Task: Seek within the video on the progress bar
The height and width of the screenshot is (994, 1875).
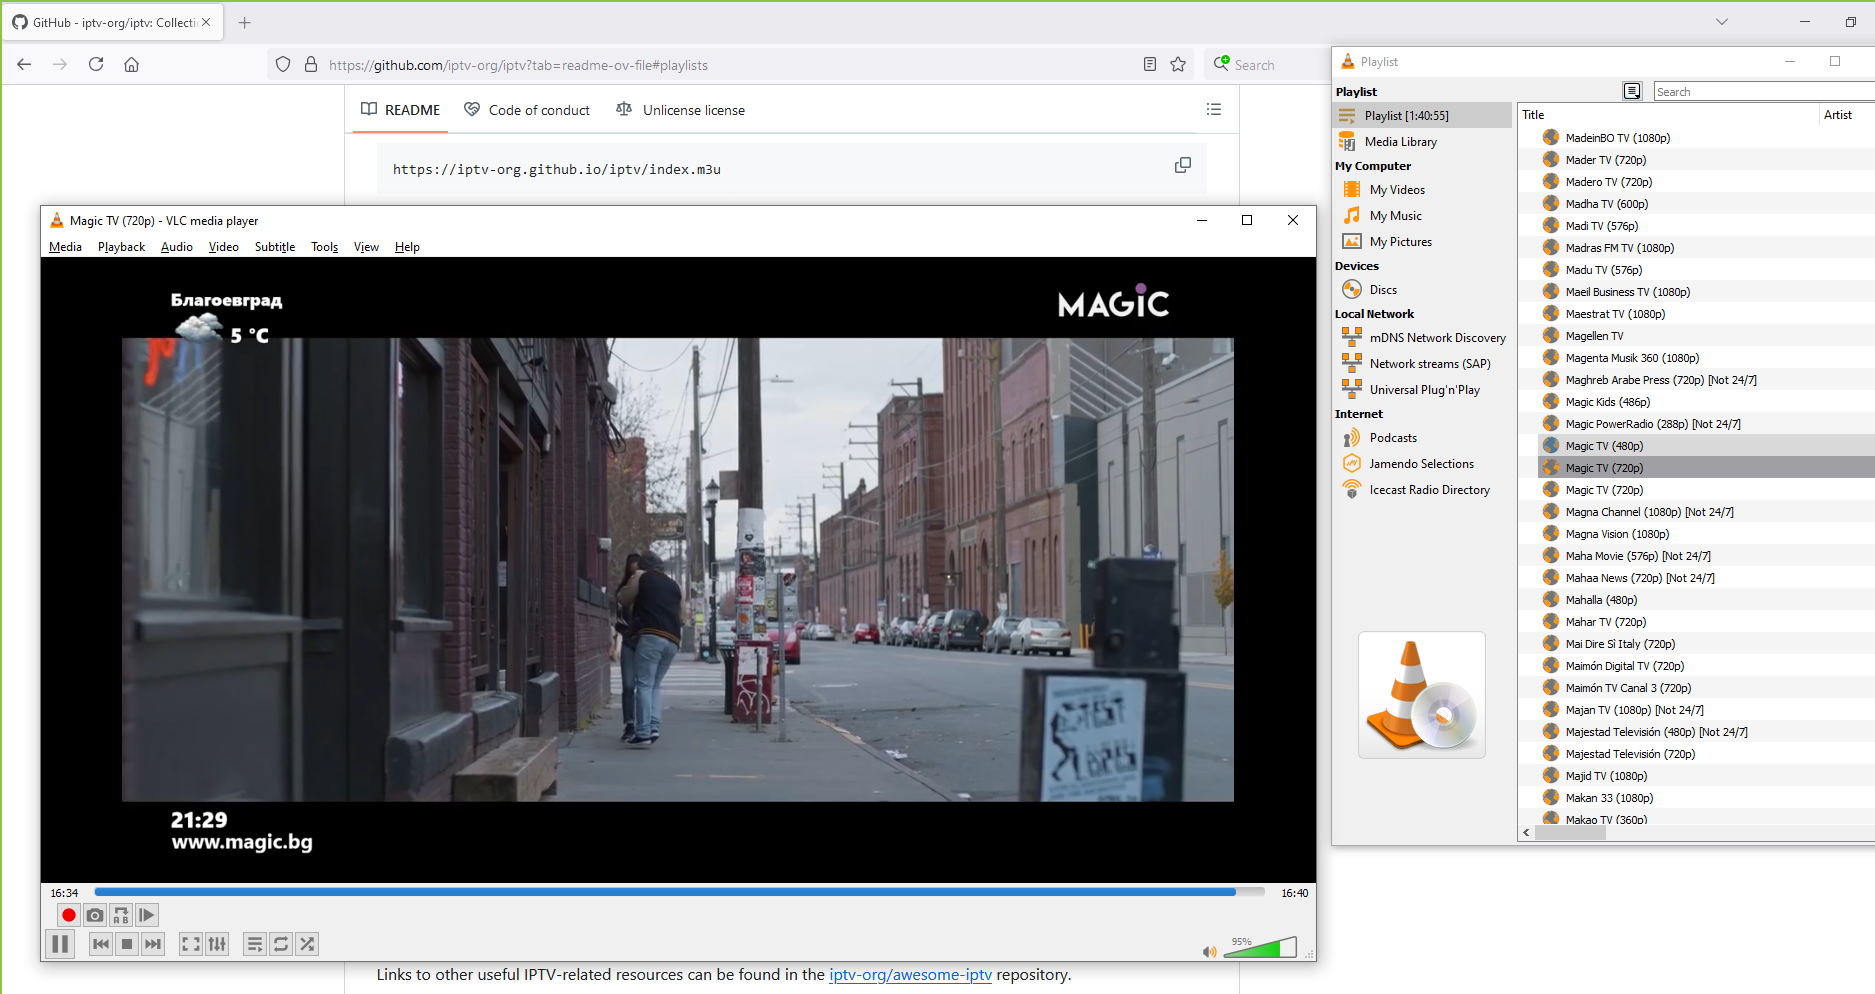Action: 680,892
